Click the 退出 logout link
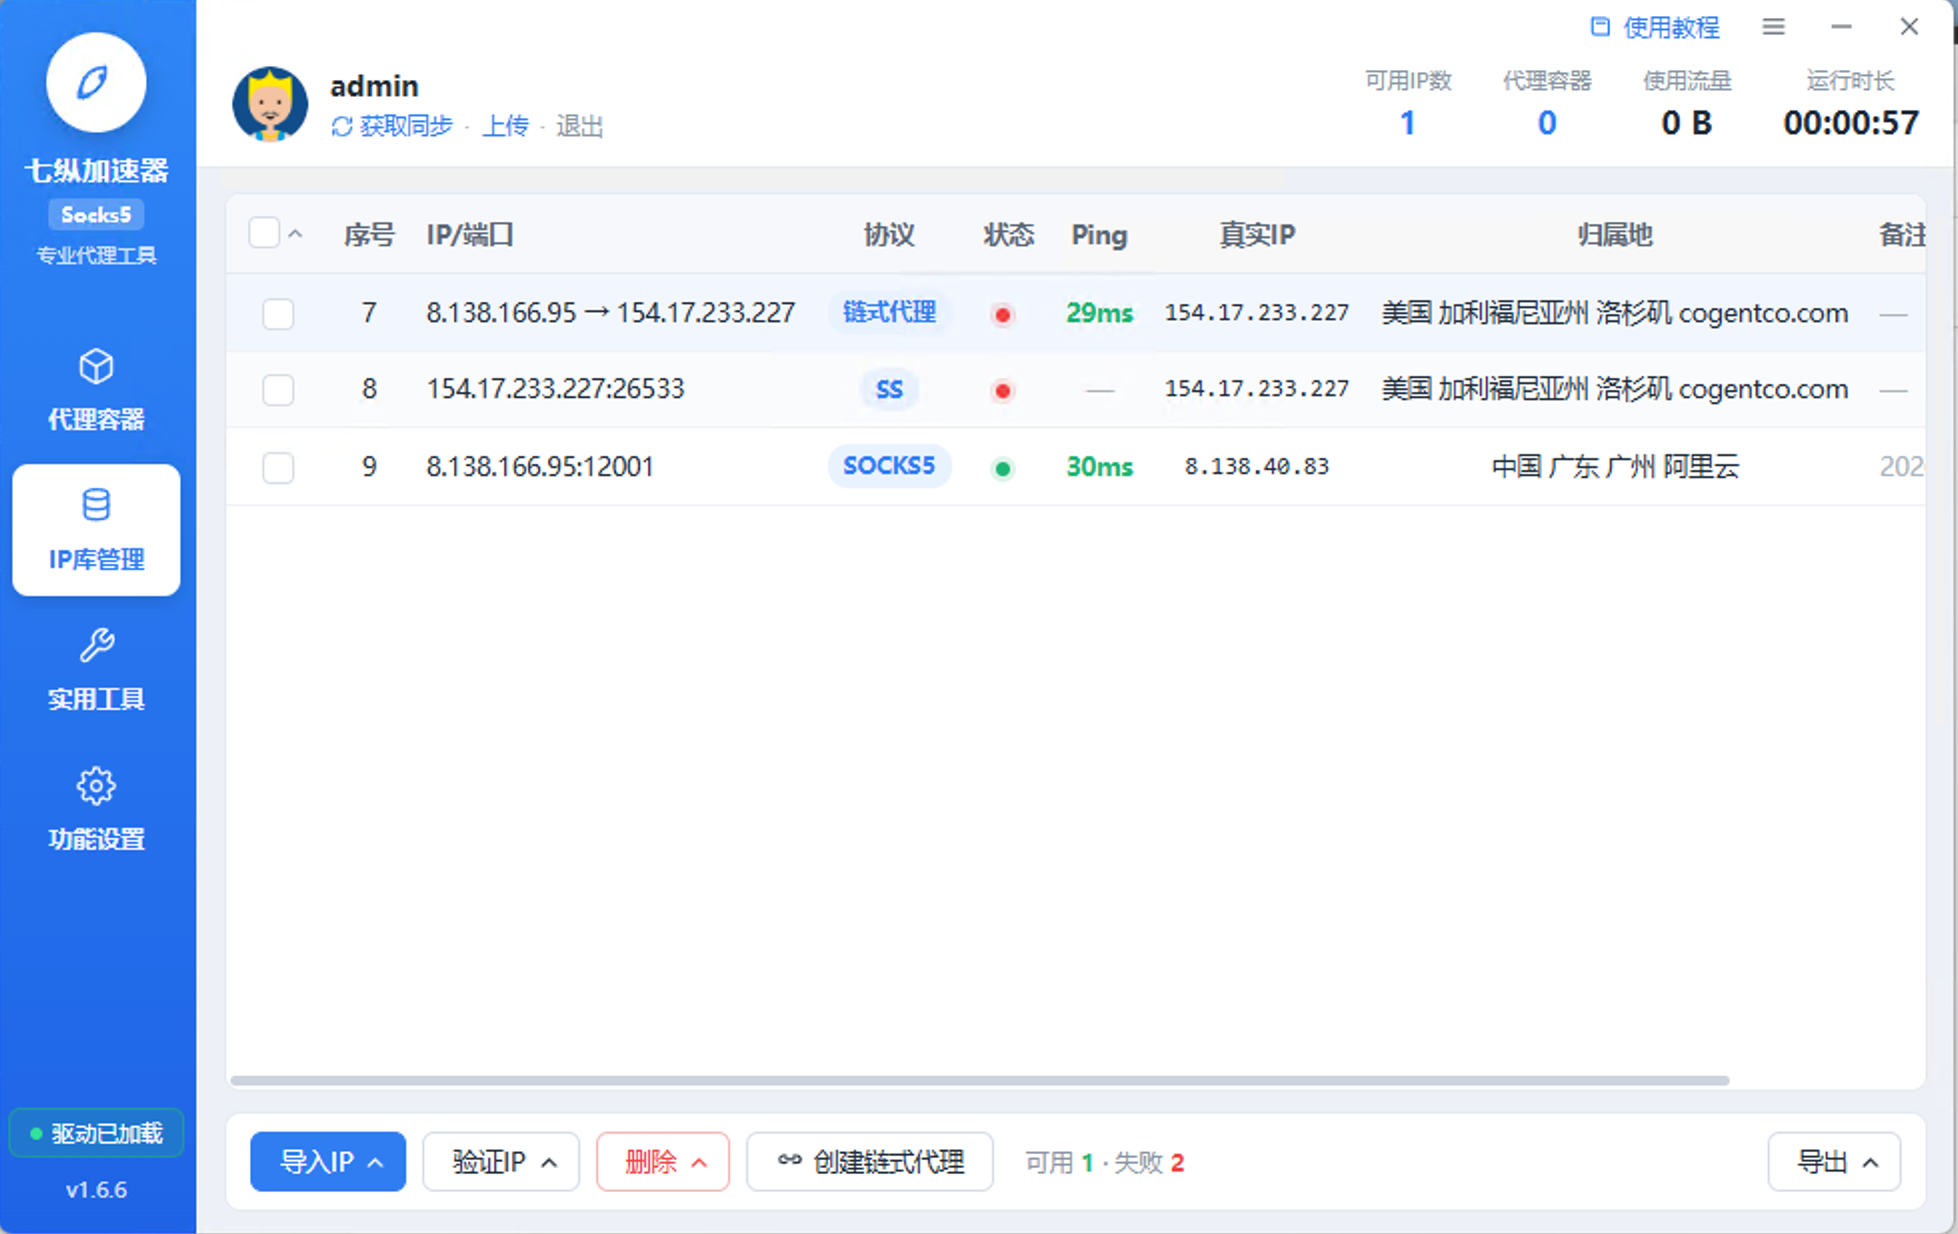Image resolution: width=1958 pixels, height=1234 pixels. [579, 126]
